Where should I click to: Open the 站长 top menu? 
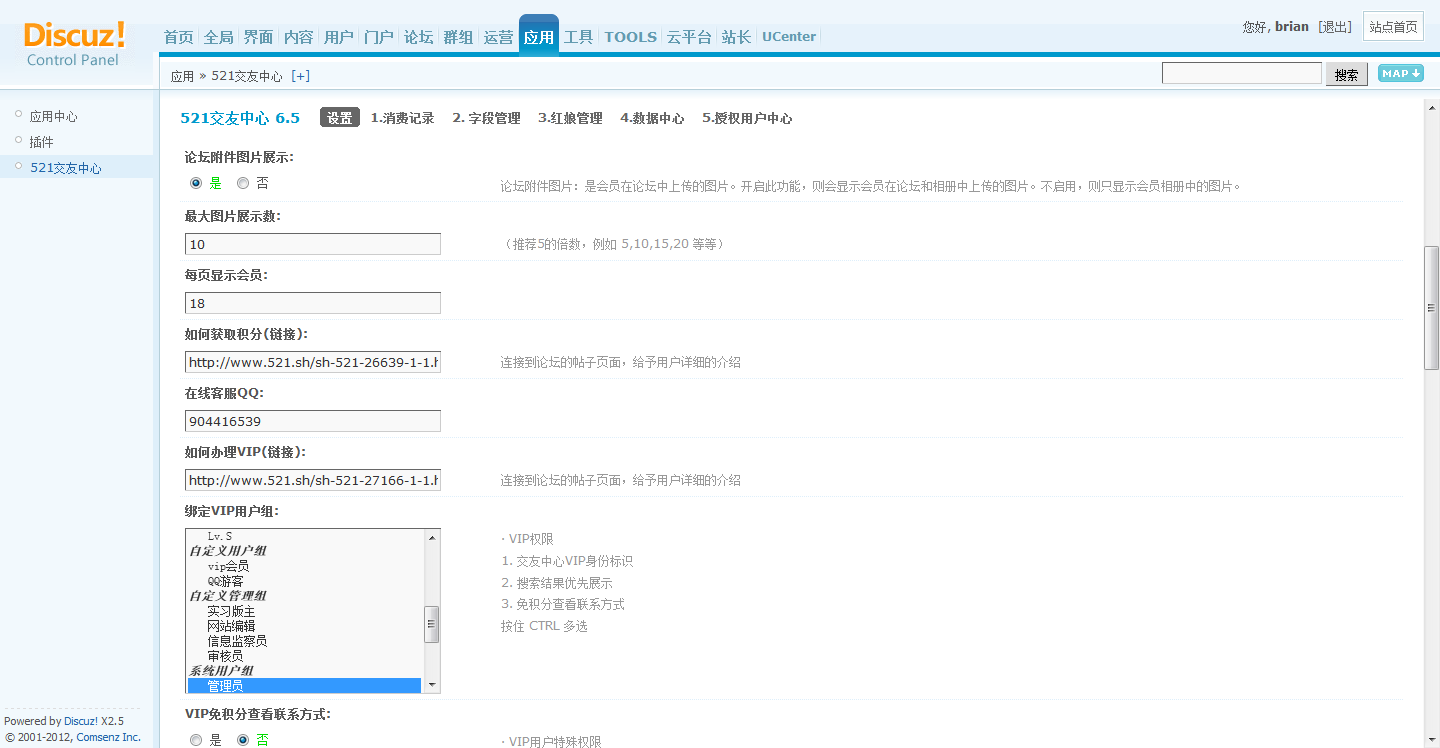pos(737,37)
